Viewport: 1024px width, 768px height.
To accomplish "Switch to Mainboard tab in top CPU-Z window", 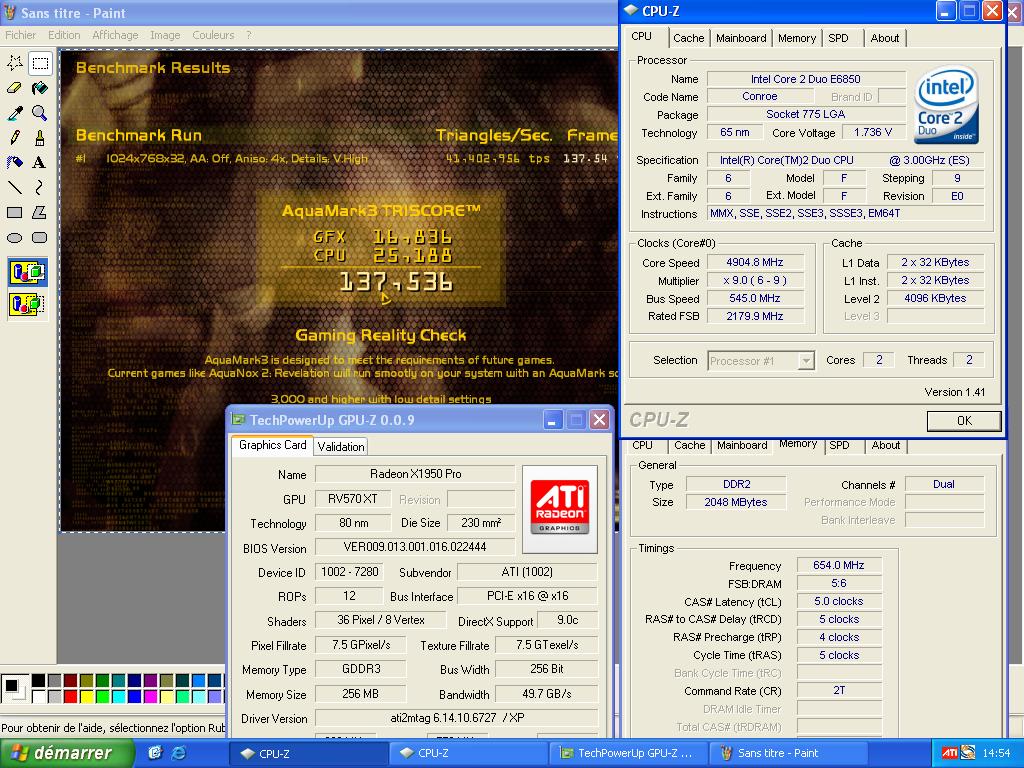I will point(741,38).
